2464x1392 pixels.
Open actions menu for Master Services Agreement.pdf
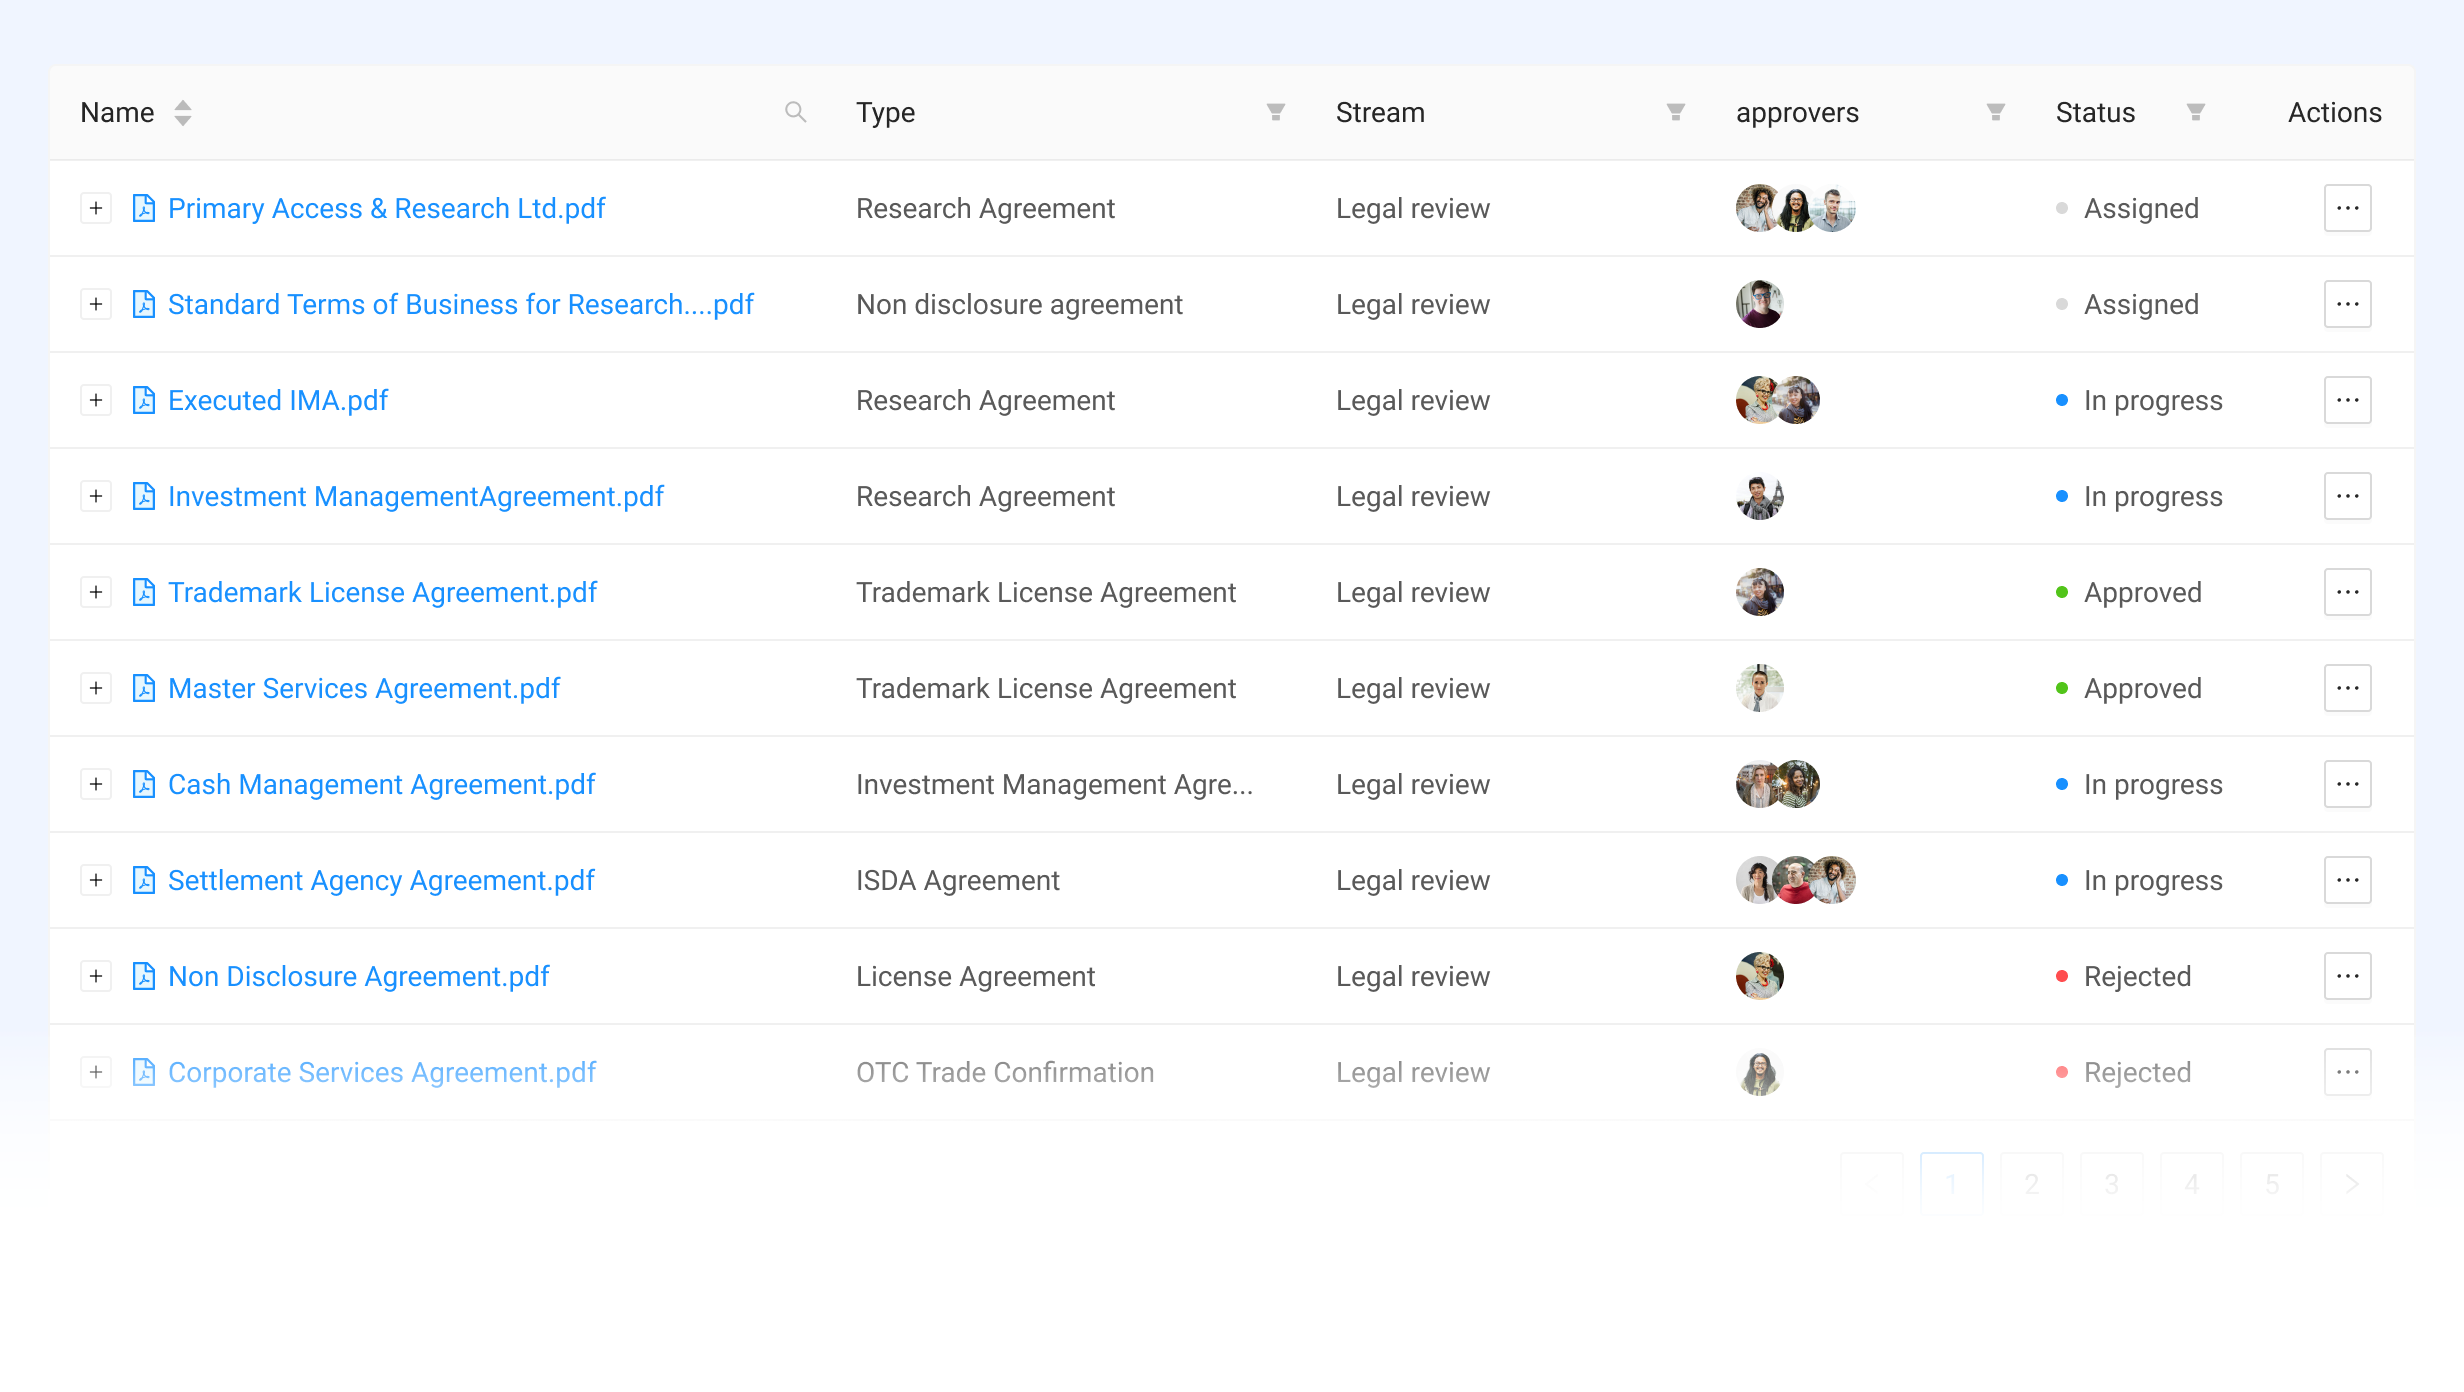point(2348,688)
